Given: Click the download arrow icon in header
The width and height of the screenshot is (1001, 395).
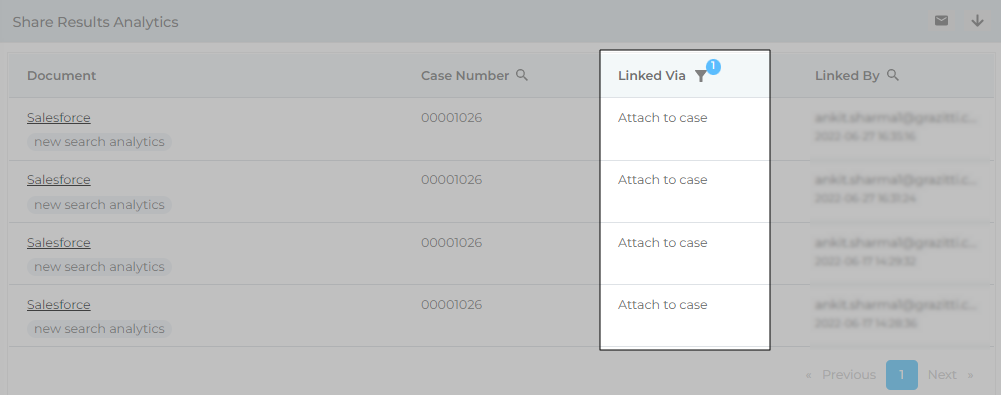Looking at the screenshot, I should pos(977,21).
